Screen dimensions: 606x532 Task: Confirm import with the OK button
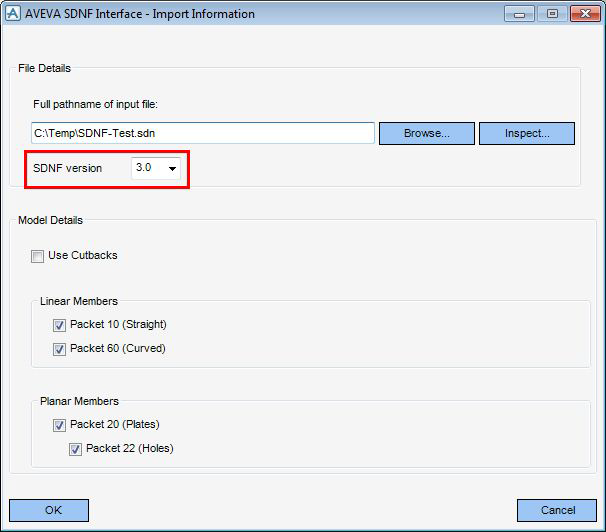click(49, 510)
